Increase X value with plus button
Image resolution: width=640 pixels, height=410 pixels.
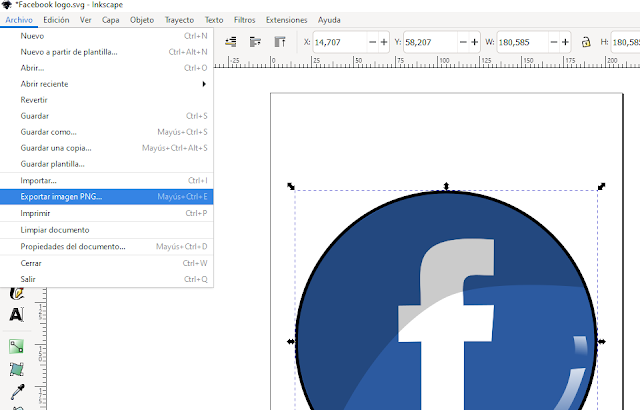384,42
